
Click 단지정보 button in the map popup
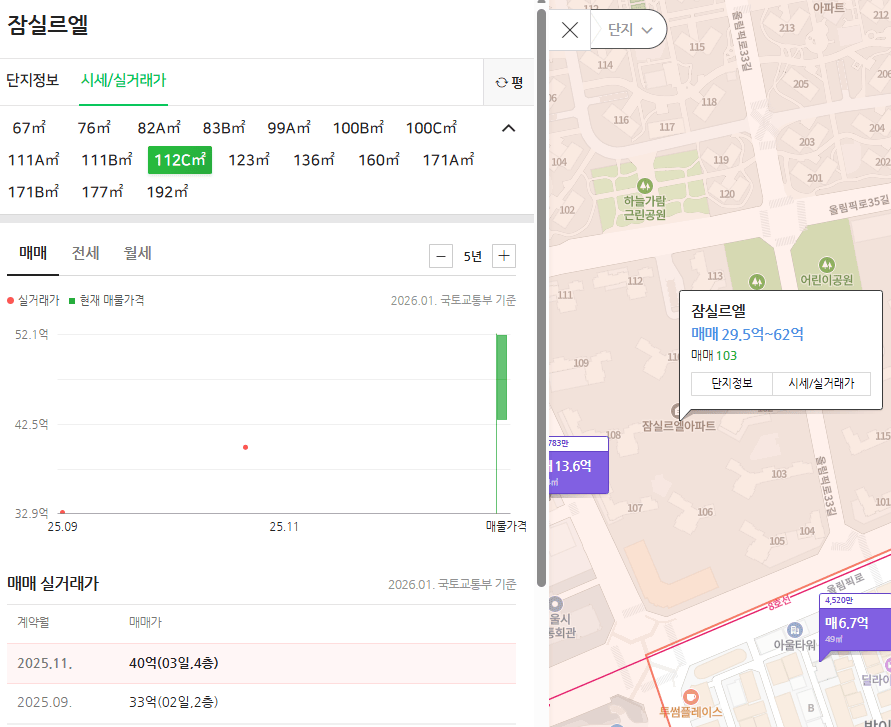731,383
